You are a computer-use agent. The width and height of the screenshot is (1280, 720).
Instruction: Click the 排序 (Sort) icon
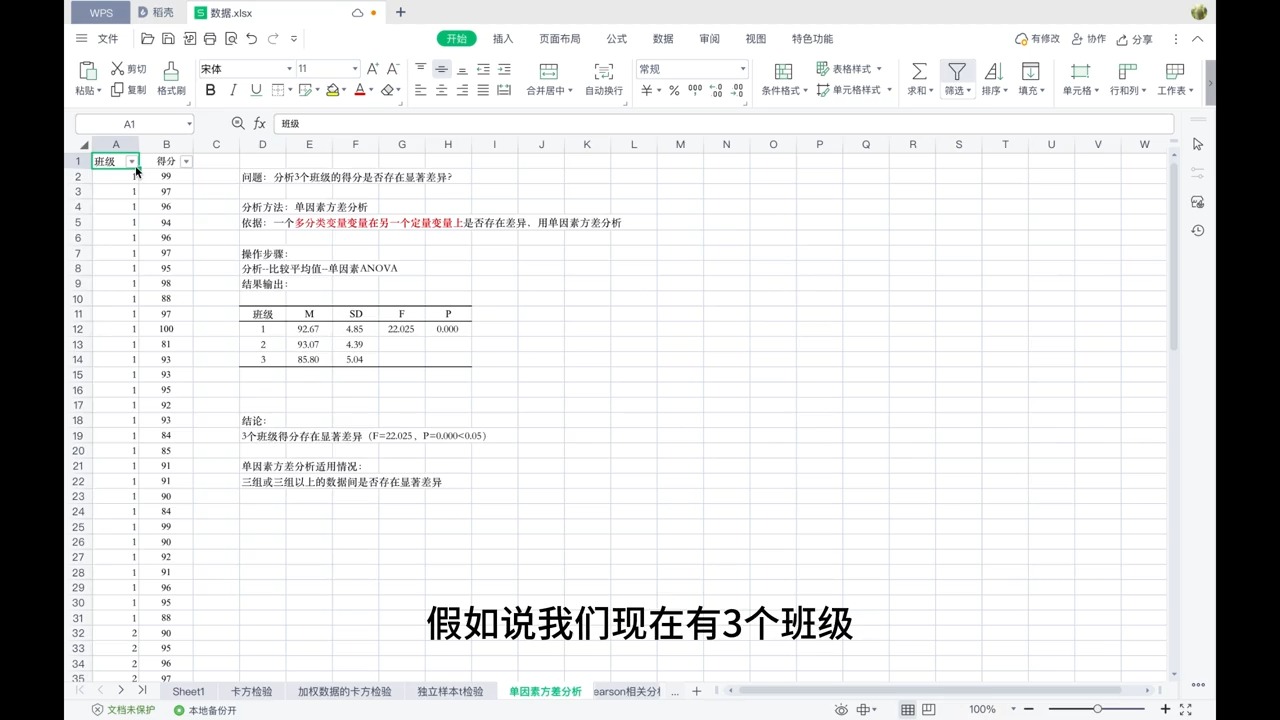click(992, 78)
